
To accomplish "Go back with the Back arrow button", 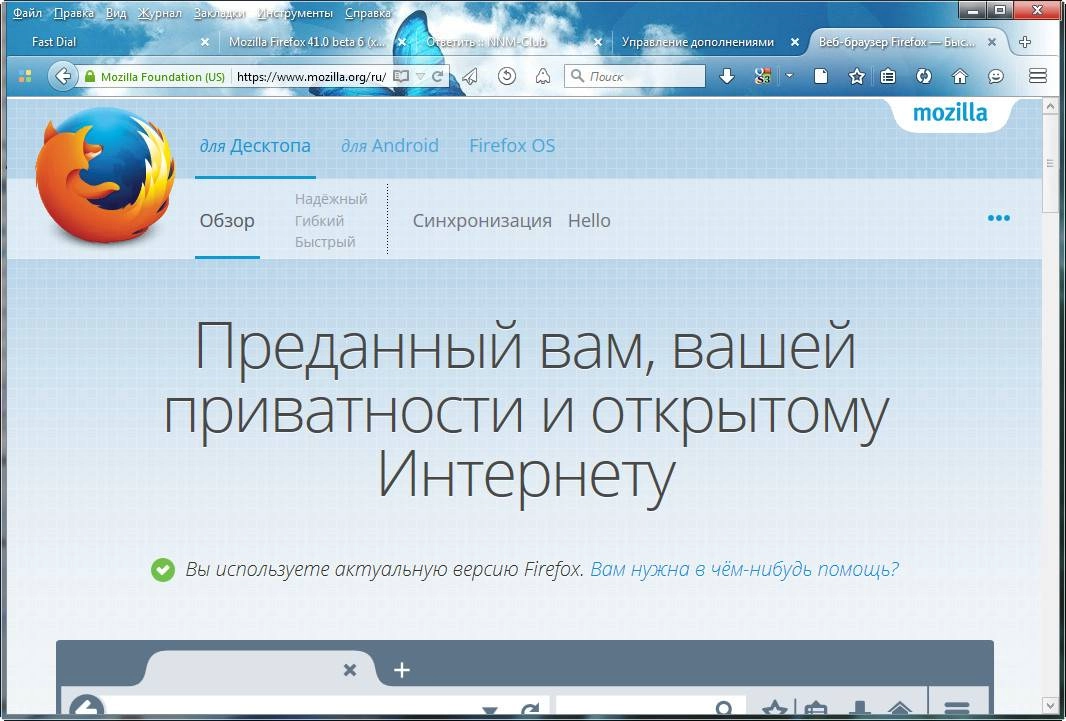I will pyautogui.click(x=62, y=76).
